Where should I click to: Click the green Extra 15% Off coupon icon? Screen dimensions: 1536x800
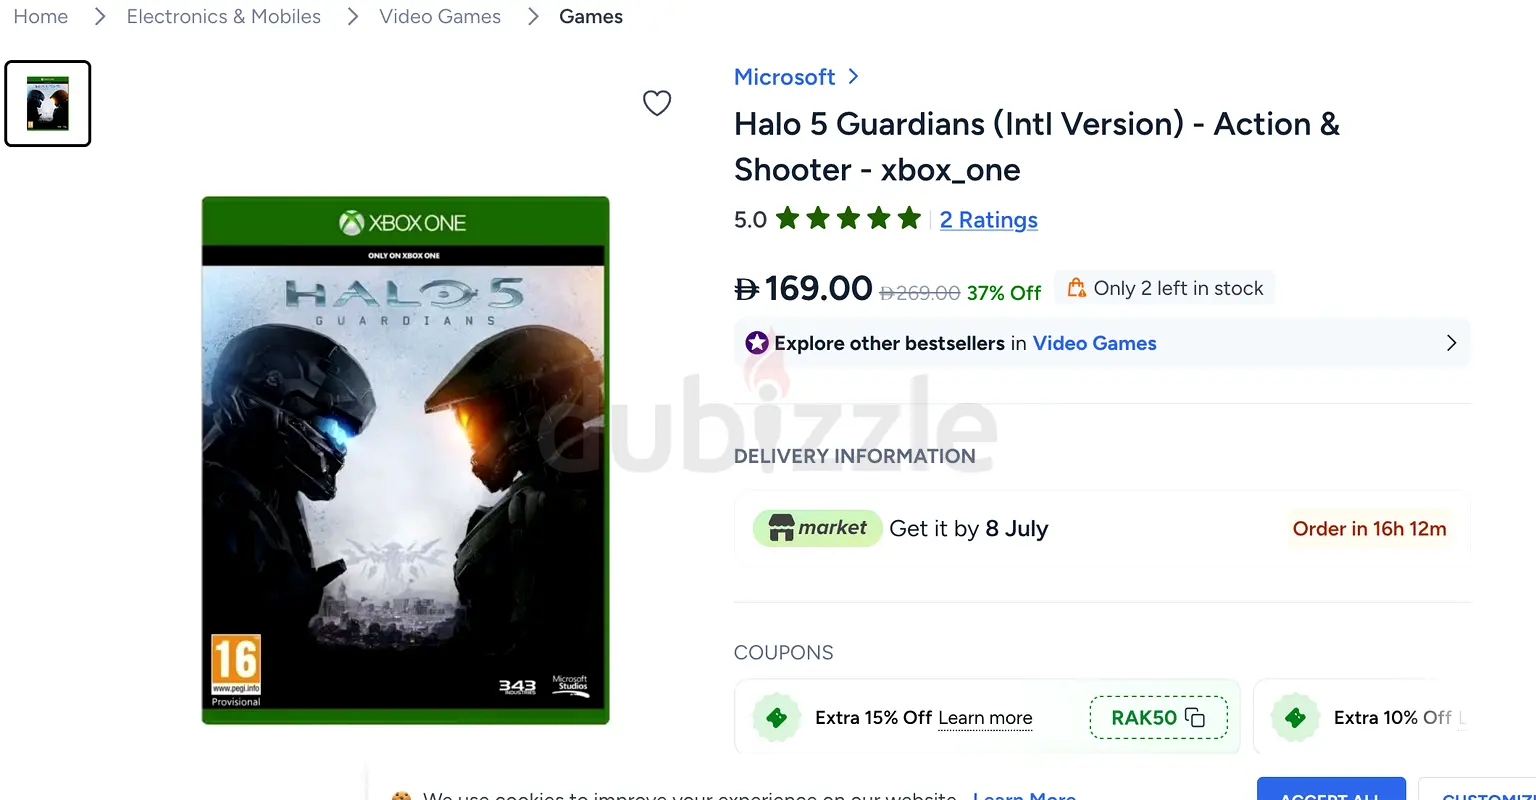[x=776, y=718]
